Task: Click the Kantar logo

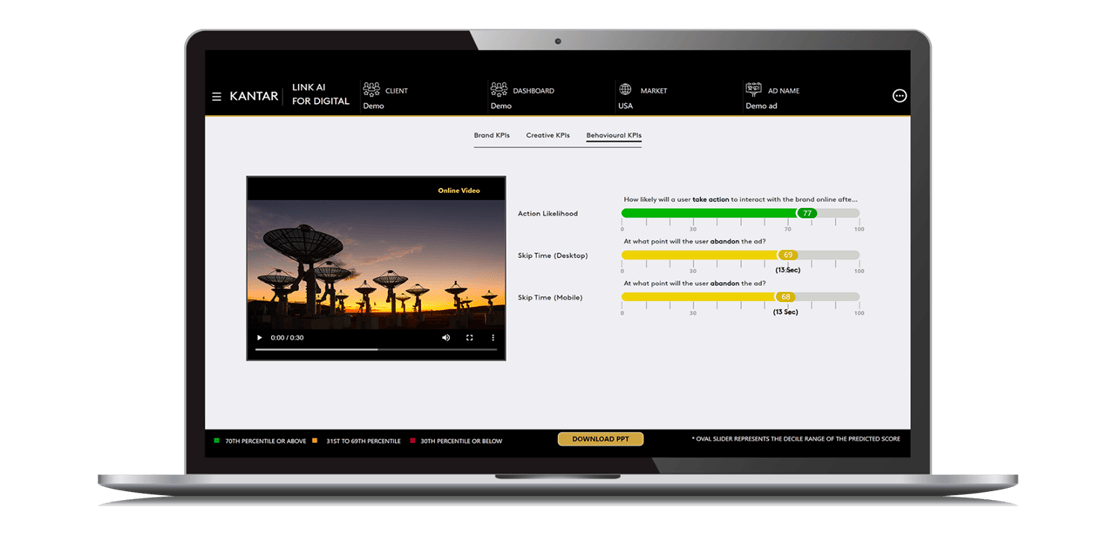Action: (254, 96)
